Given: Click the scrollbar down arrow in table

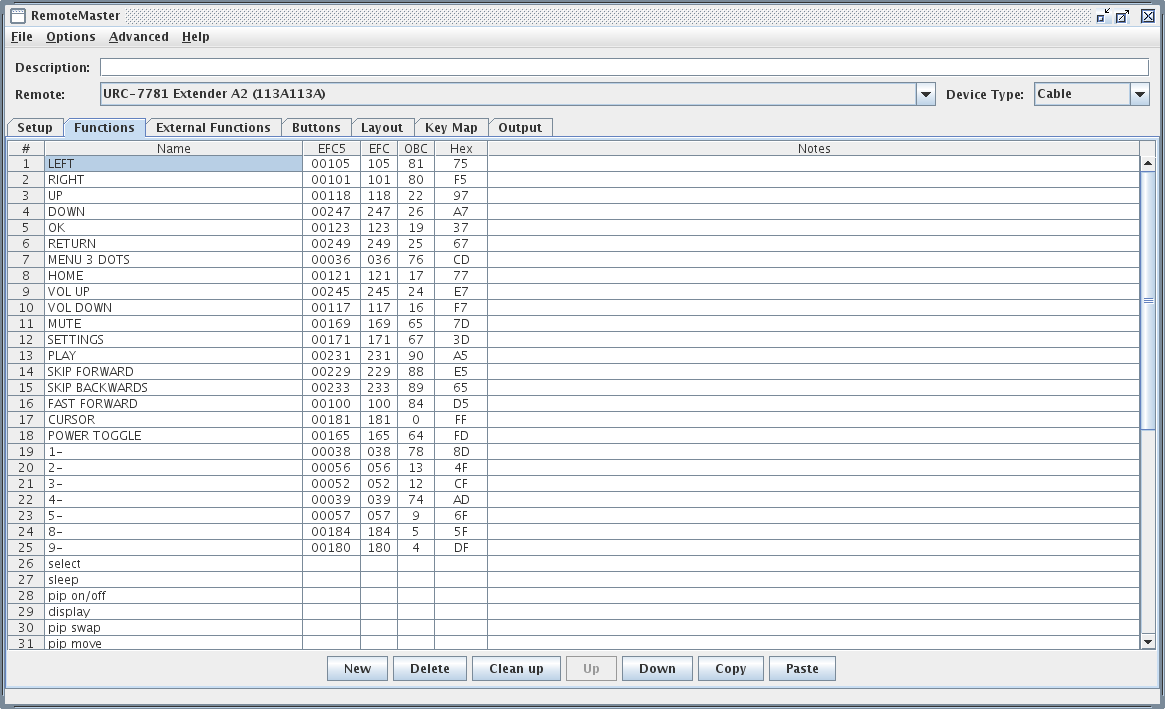Looking at the screenshot, I should [1147, 642].
